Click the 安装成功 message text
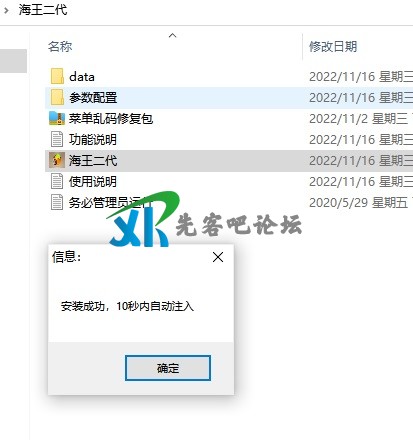 127,306
